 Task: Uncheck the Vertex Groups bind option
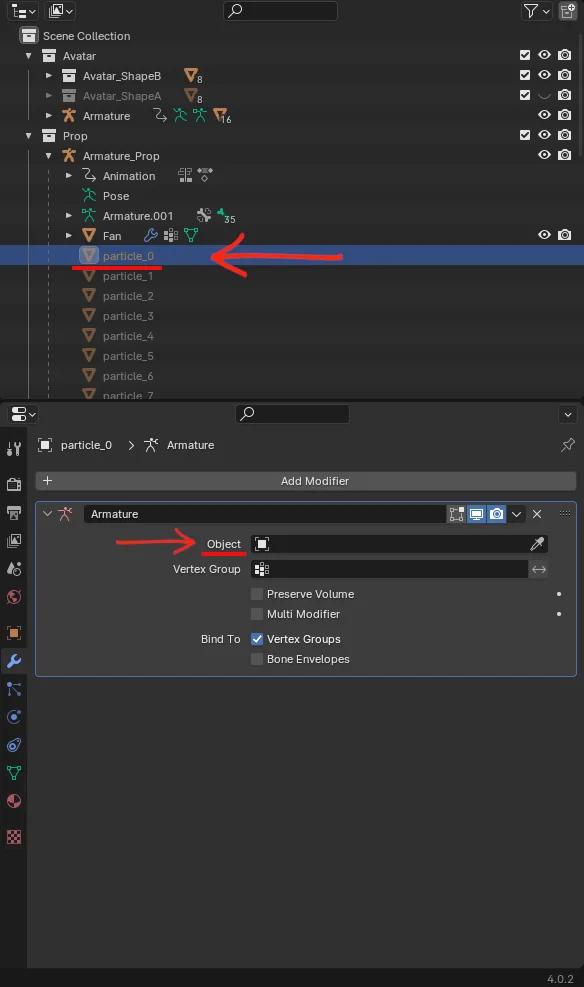(257, 639)
